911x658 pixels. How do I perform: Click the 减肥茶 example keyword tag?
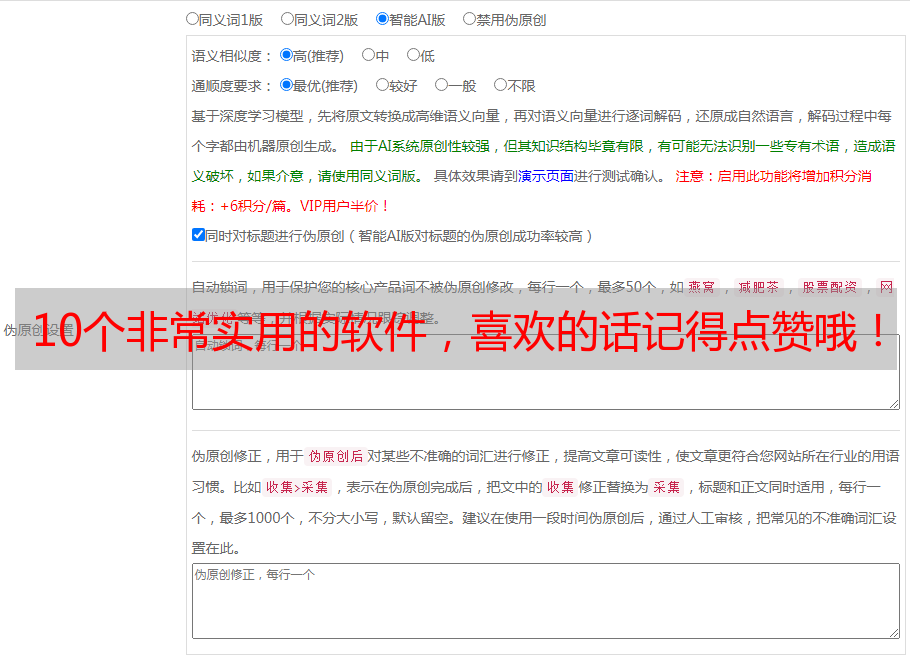point(758,287)
